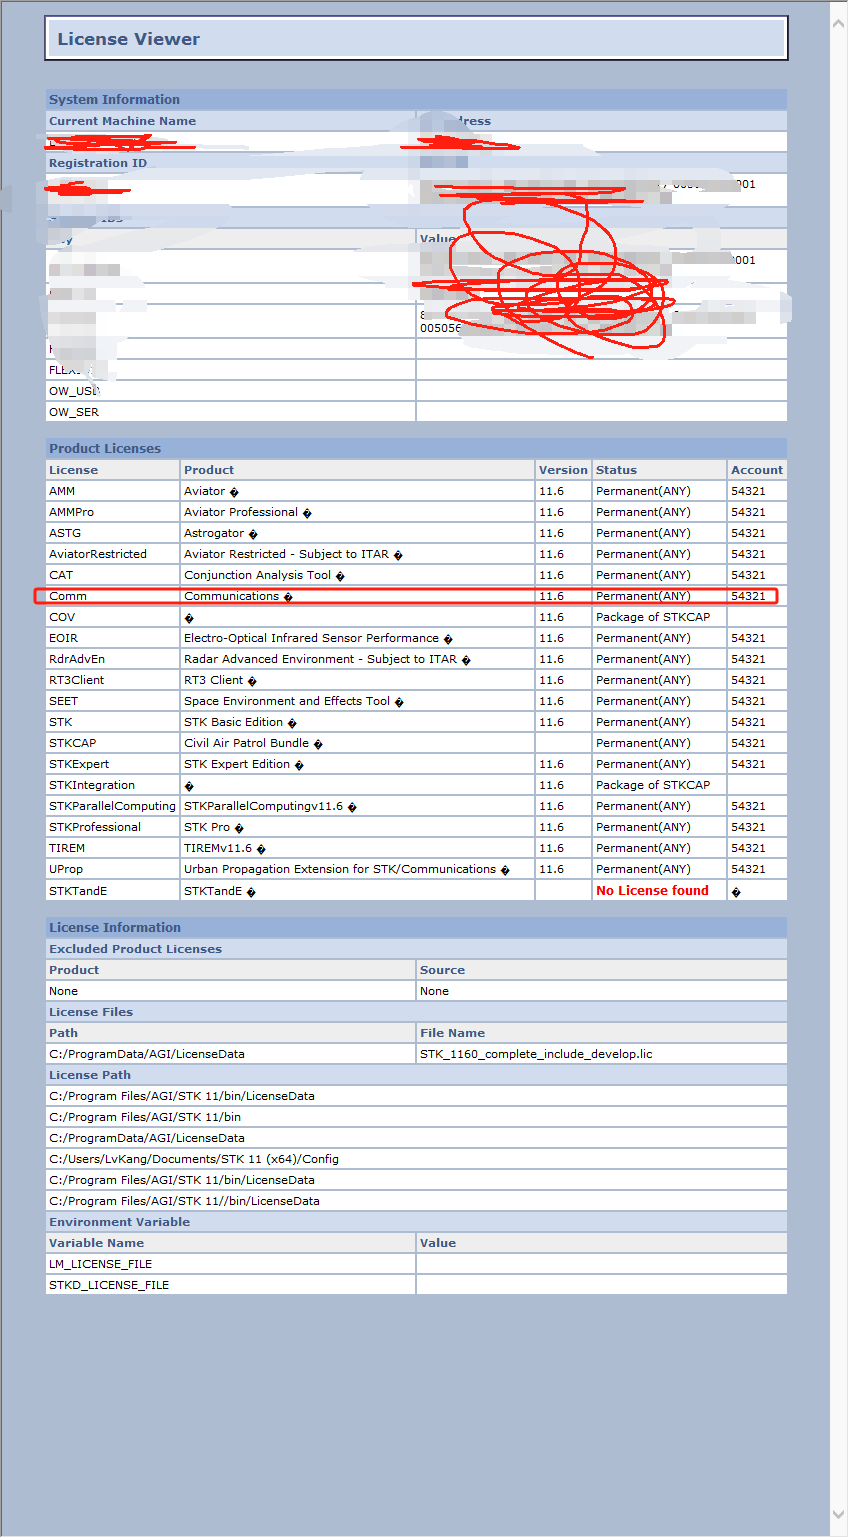Click the SEET license cell
The image size is (849, 1538).
[113, 701]
